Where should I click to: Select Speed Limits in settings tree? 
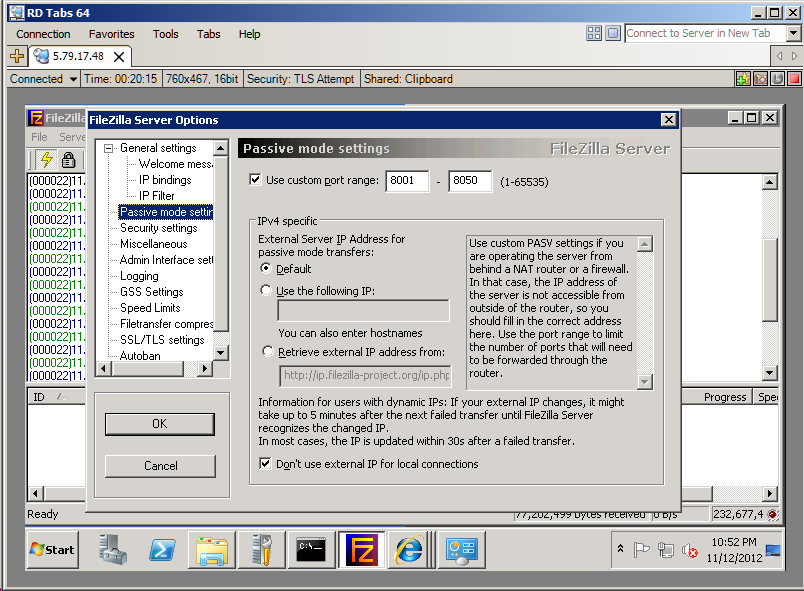tap(150, 308)
